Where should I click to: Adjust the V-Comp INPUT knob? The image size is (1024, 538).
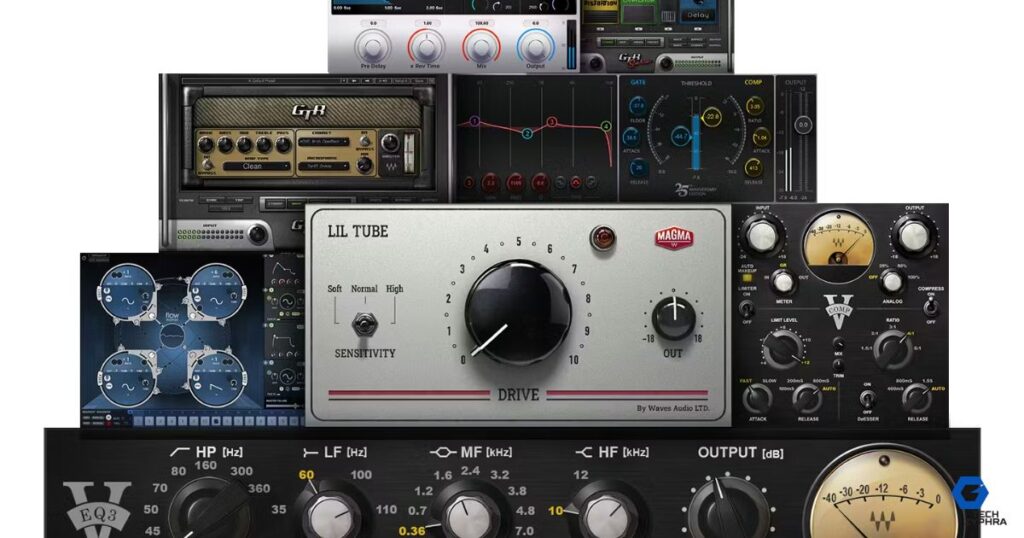click(x=762, y=235)
